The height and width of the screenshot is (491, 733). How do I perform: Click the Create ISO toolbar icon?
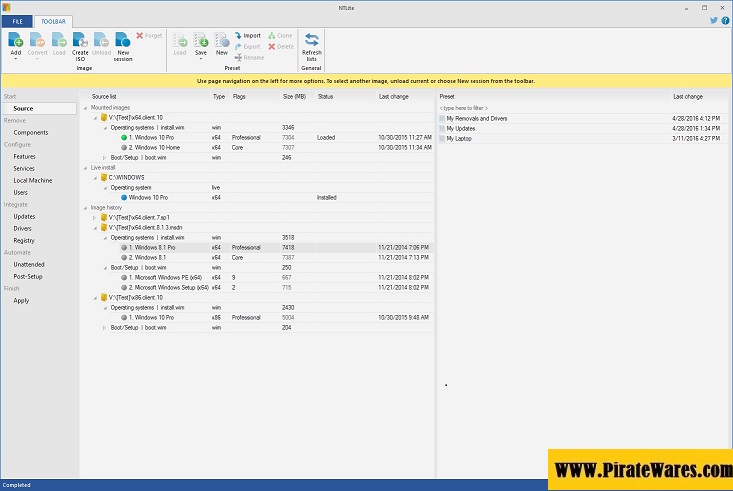coord(80,40)
